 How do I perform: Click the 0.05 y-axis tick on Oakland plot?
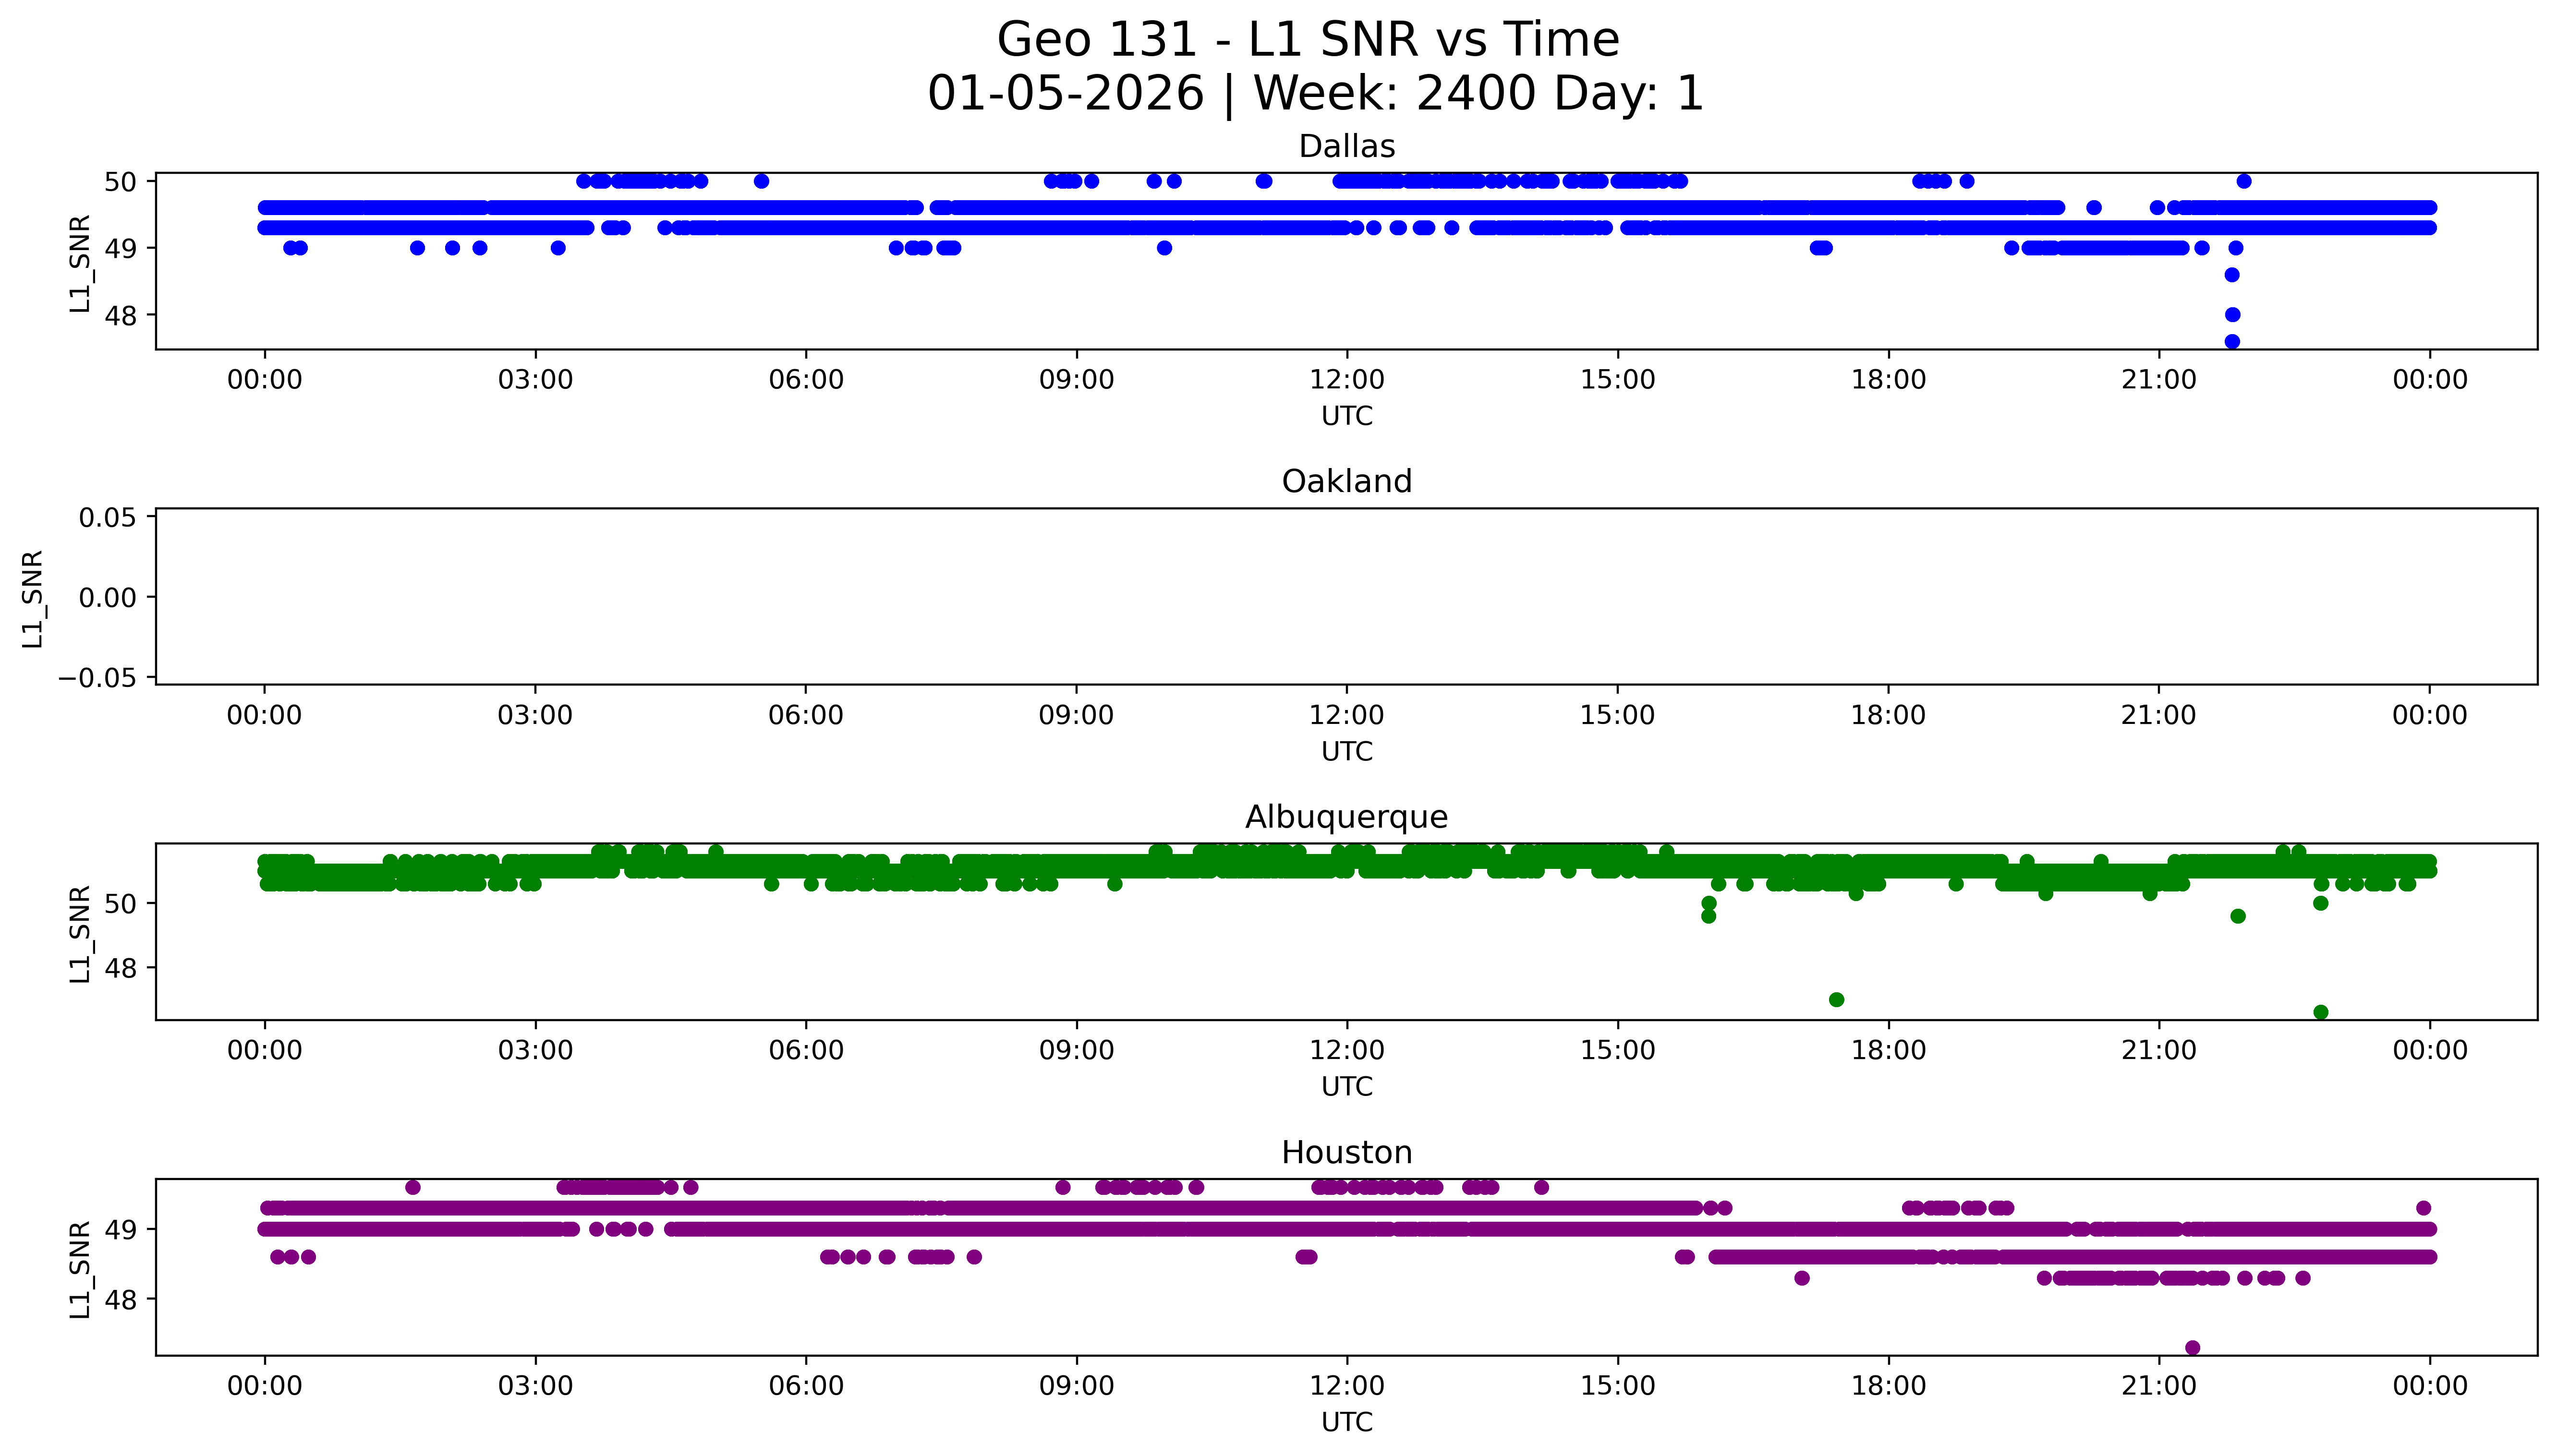click(x=107, y=518)
